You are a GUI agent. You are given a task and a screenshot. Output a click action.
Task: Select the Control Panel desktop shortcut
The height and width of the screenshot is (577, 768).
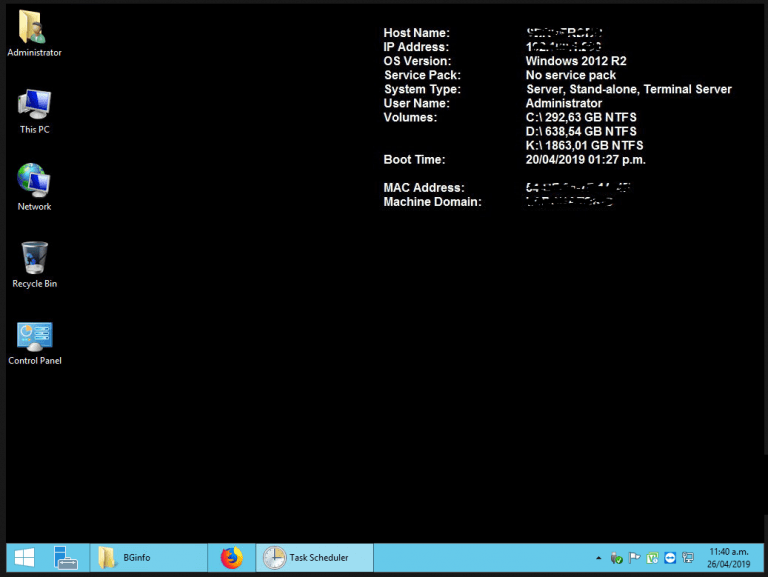(34, 337)
